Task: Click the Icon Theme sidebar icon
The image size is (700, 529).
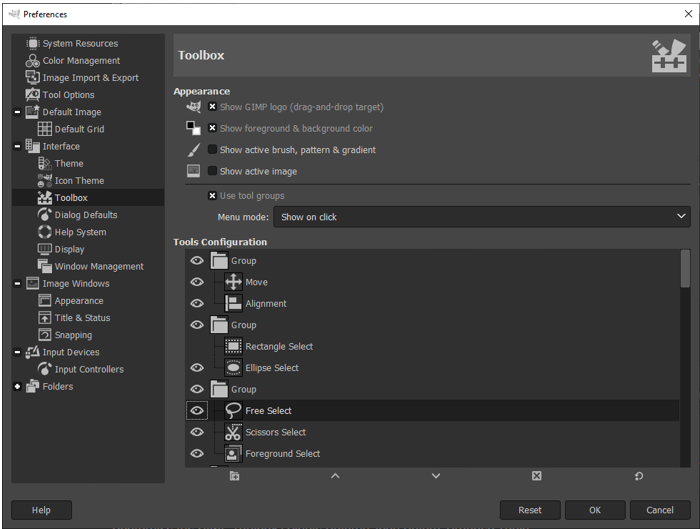Action: (x=45, y=181)
